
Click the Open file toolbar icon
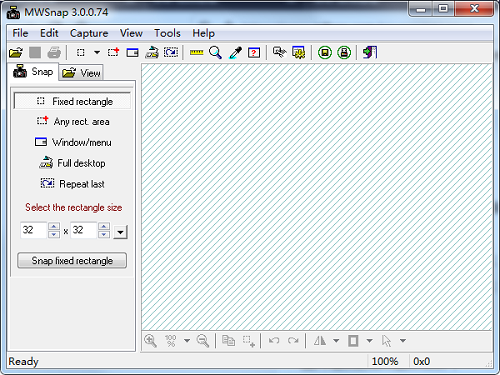coord(16,53)
